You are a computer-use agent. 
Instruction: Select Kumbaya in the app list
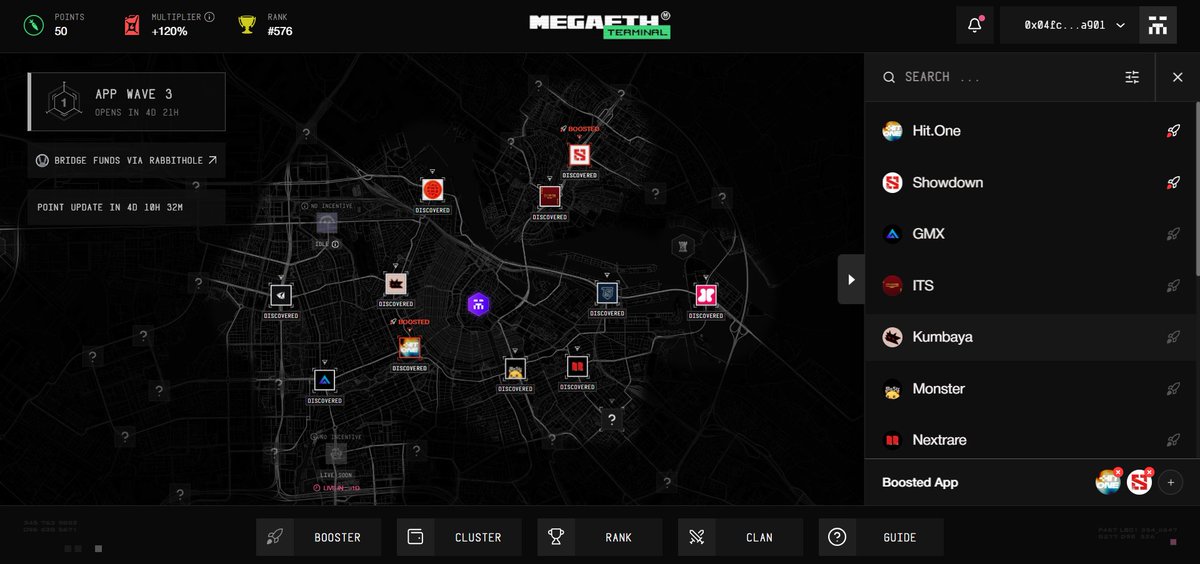1030,337
